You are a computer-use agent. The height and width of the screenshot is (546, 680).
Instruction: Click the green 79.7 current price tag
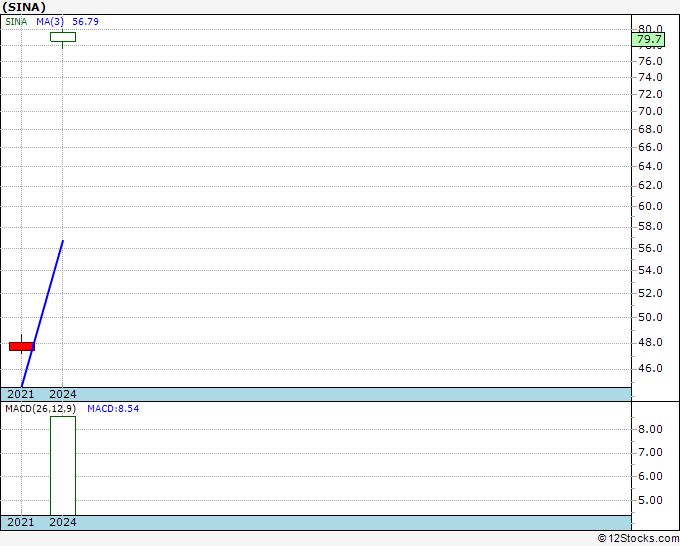click(x=648, y=39)
